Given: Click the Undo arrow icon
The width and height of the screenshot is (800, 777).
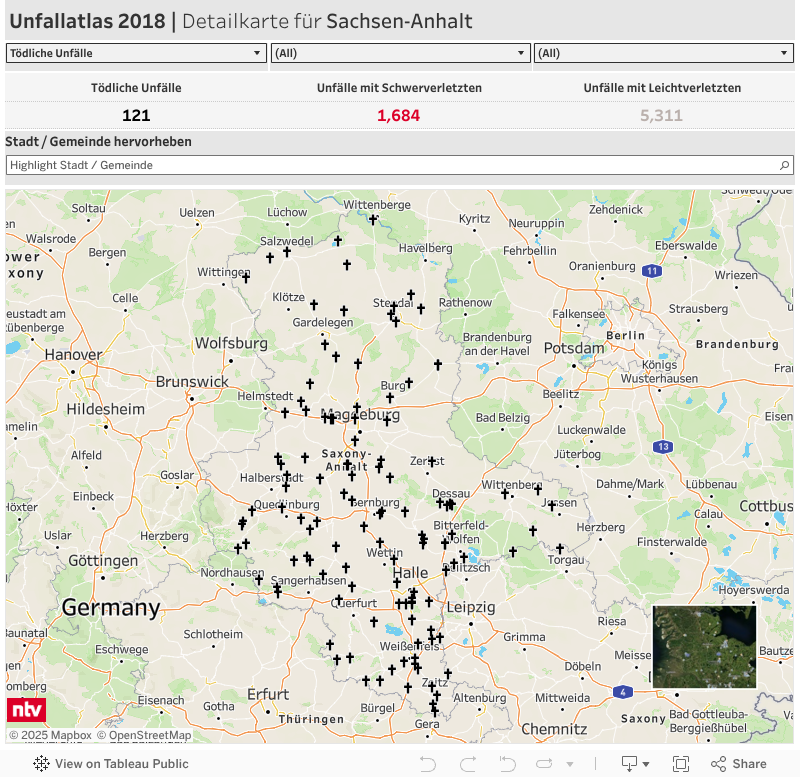Looking at the screenshot, I should [428, 764].
